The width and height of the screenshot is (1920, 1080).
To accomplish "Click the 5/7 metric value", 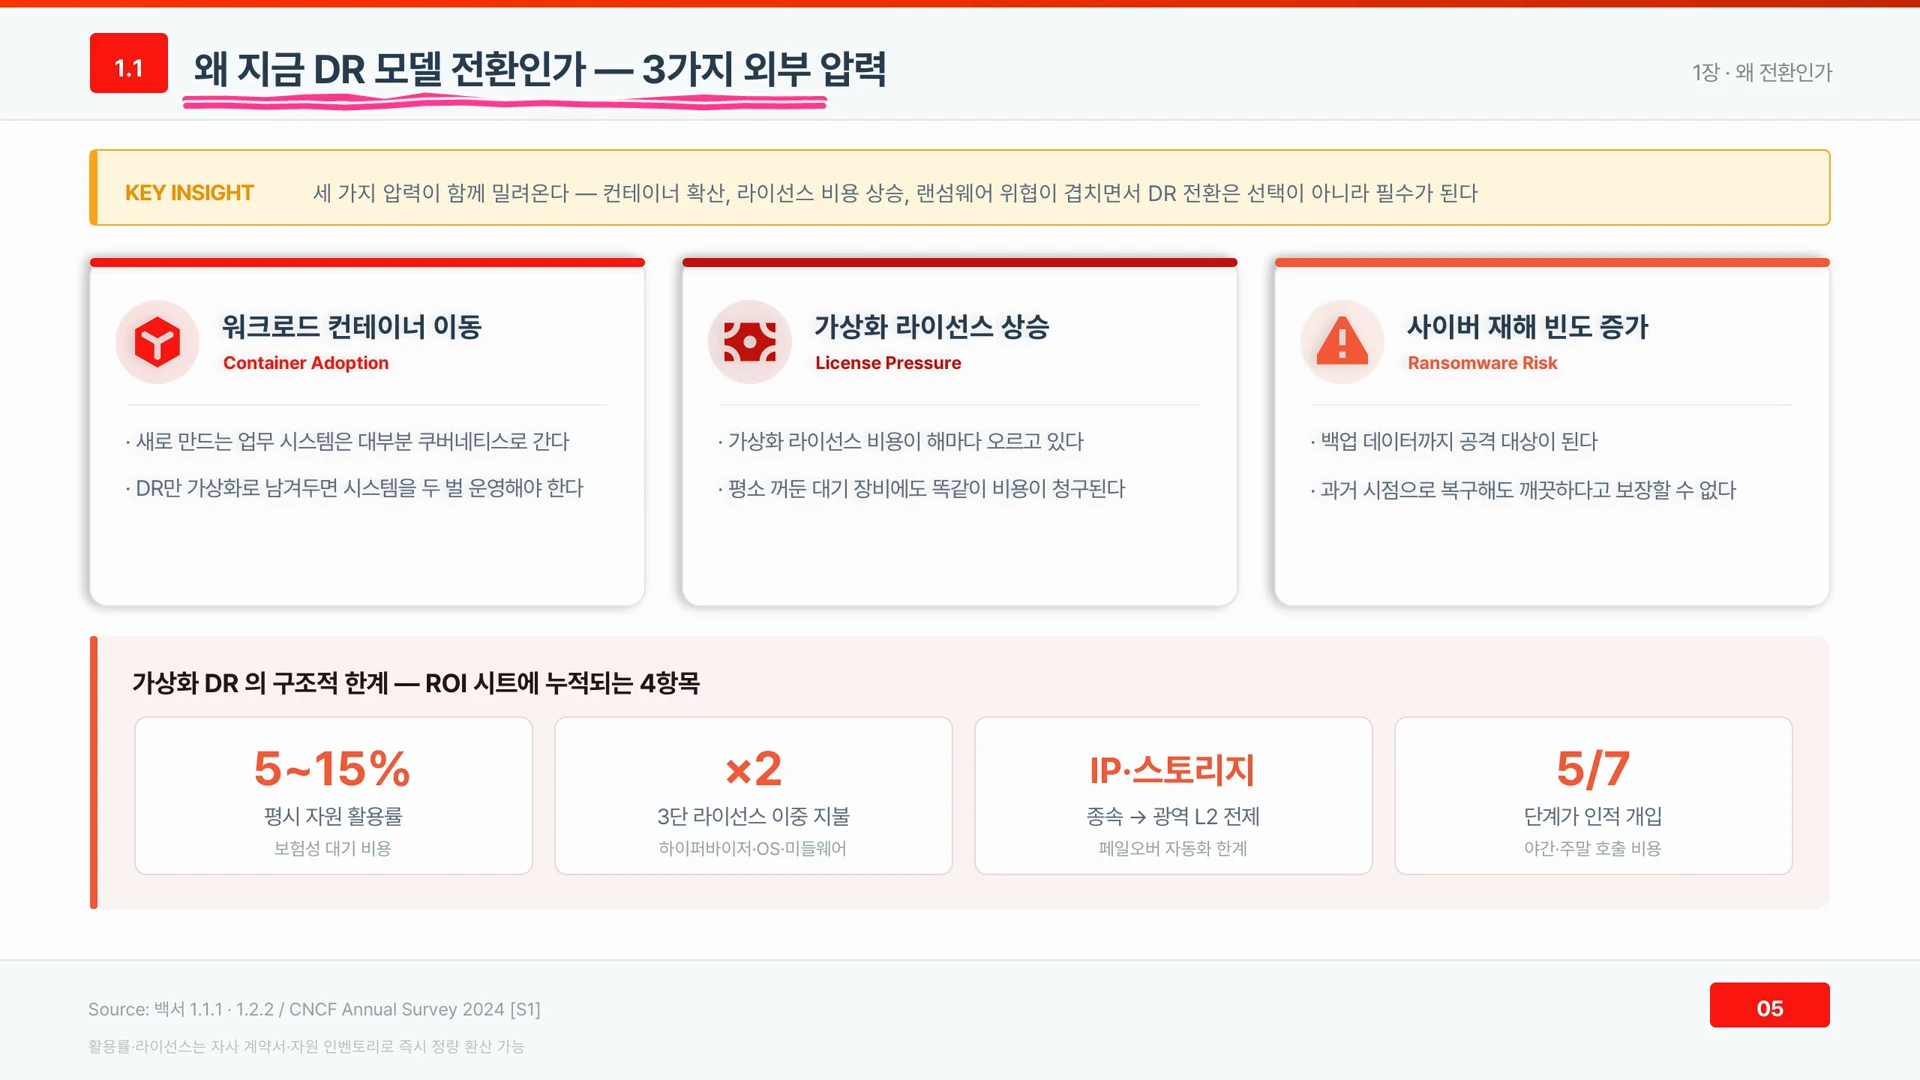I will point(1593,769).
